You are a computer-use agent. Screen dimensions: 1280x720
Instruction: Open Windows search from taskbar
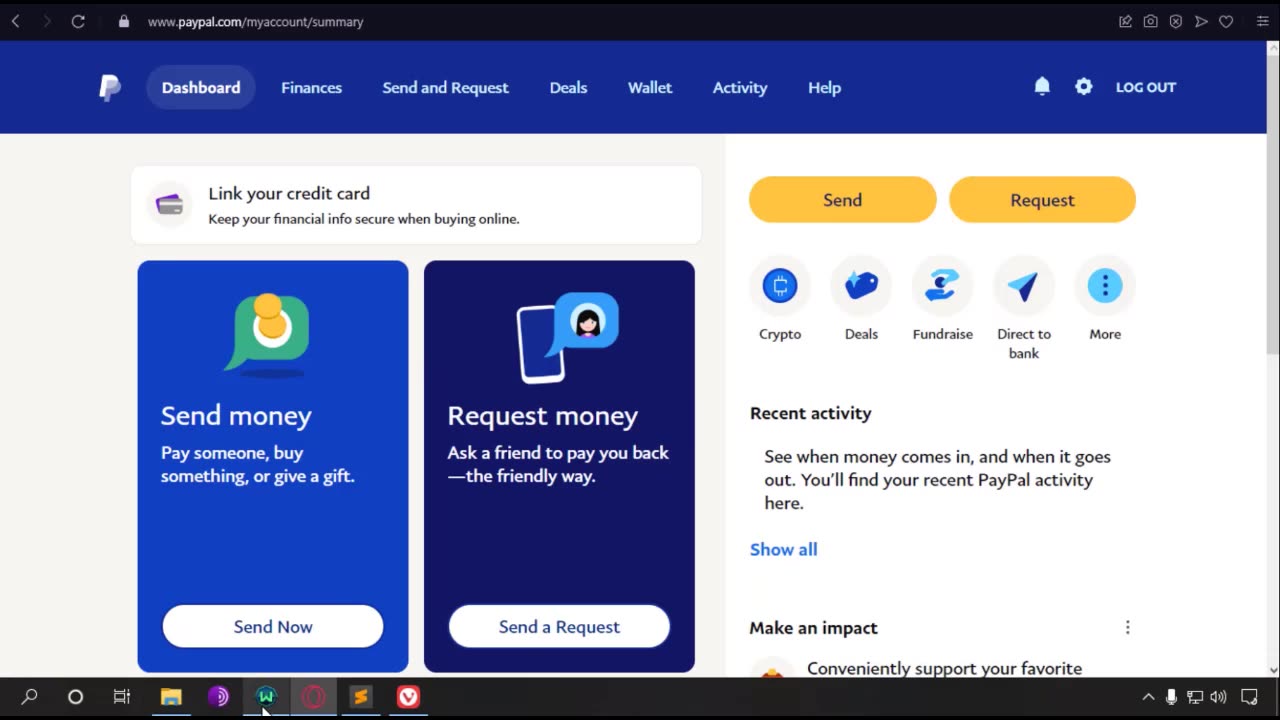[29, 697]
